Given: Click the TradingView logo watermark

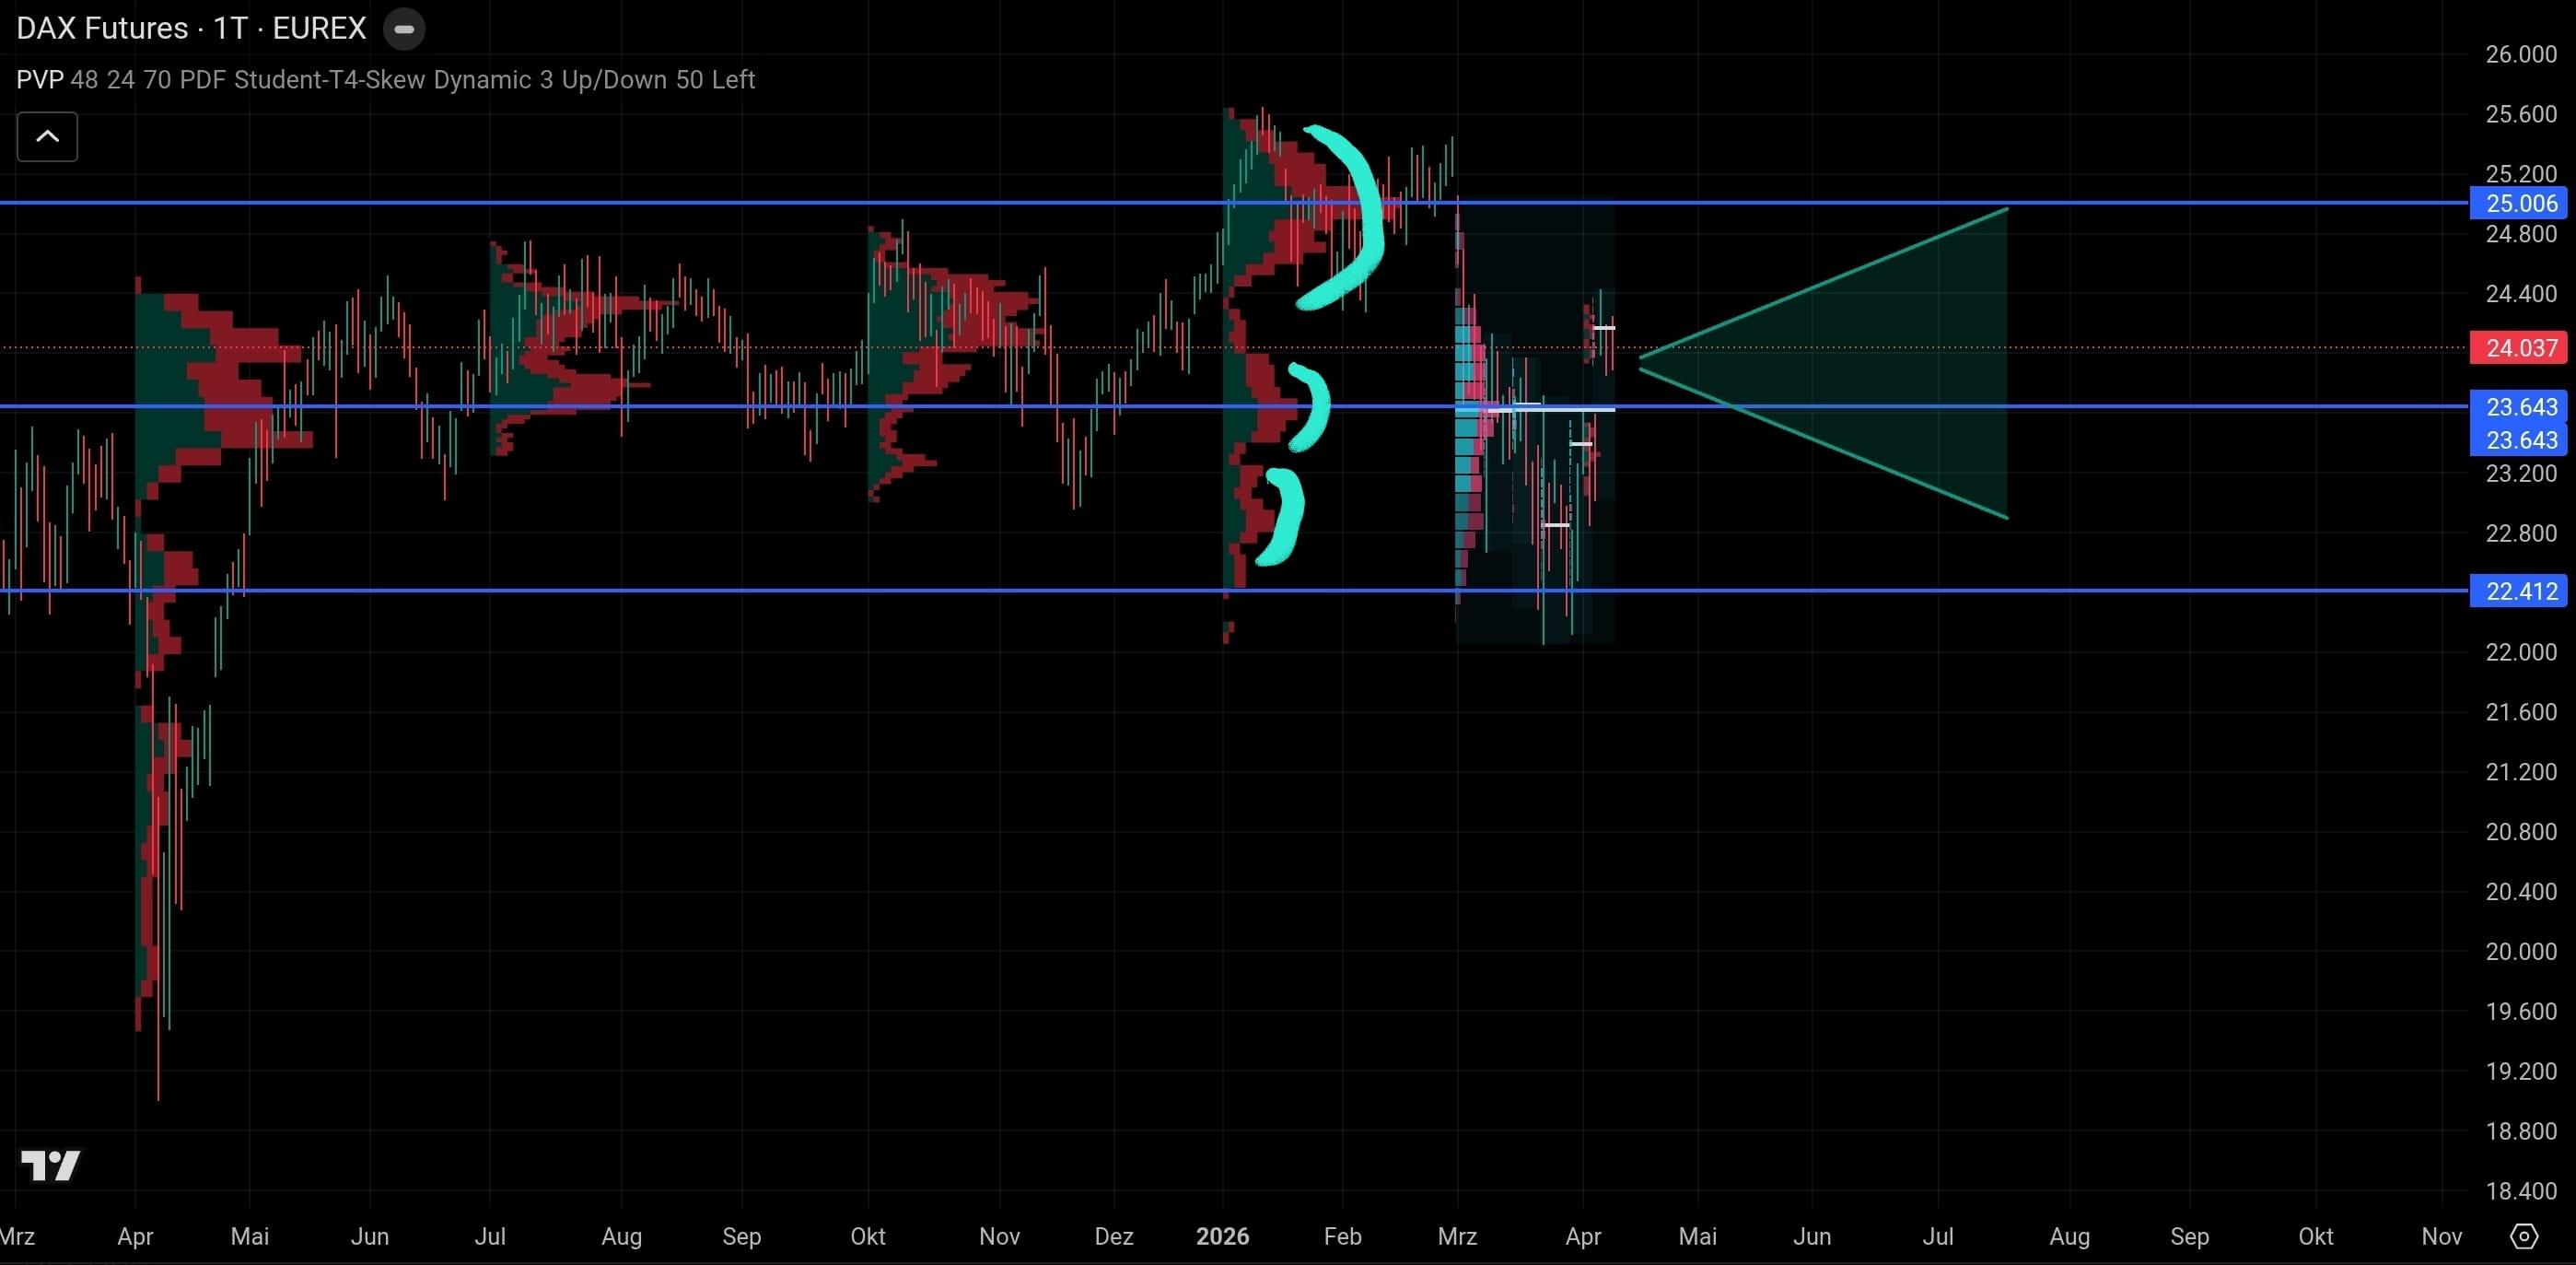Looking at the screenshot, I should (49, 1165).
